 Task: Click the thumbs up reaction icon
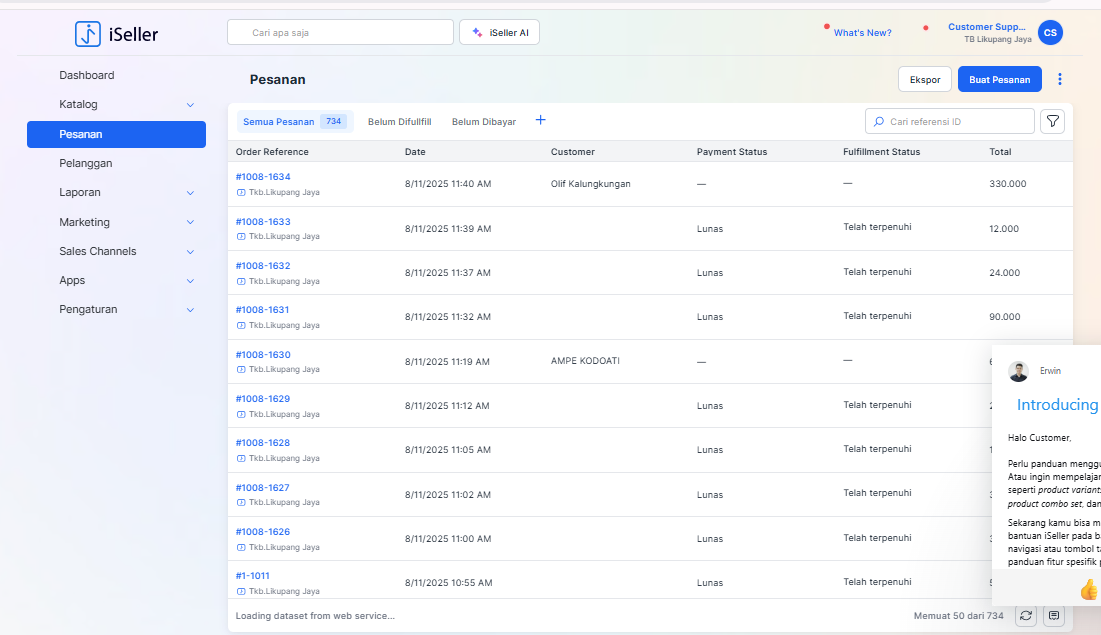tap(1088, 590)
